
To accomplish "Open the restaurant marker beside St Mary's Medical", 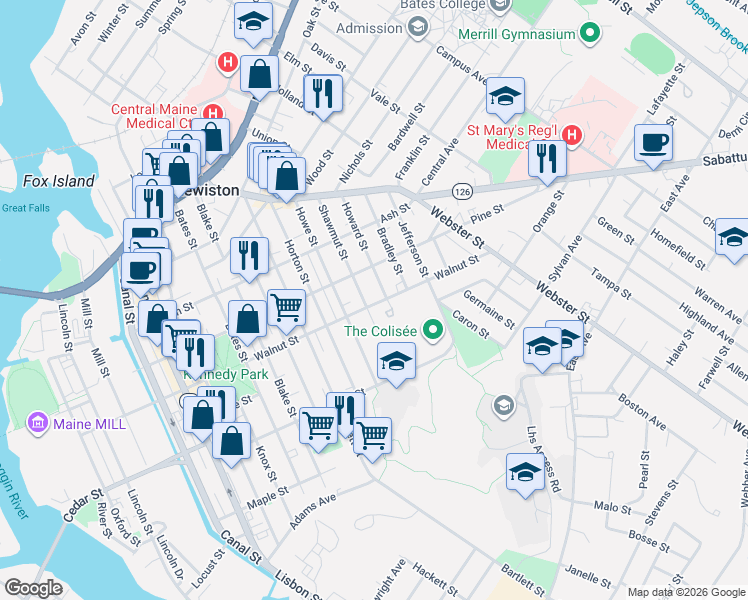I will point(547,162).
